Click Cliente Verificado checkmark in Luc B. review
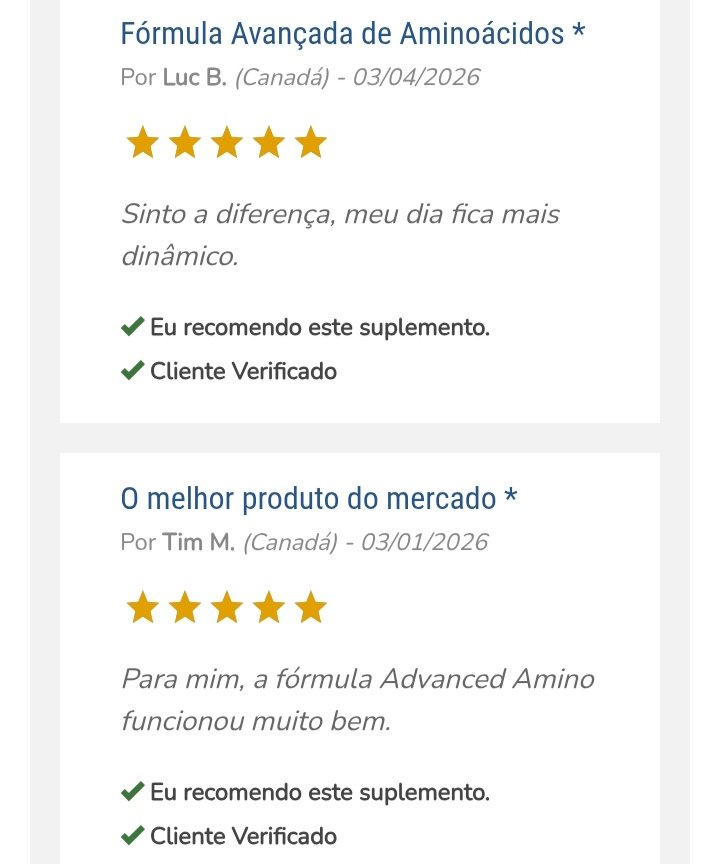The width and height of the screenshot is (720, 864). 132,371
